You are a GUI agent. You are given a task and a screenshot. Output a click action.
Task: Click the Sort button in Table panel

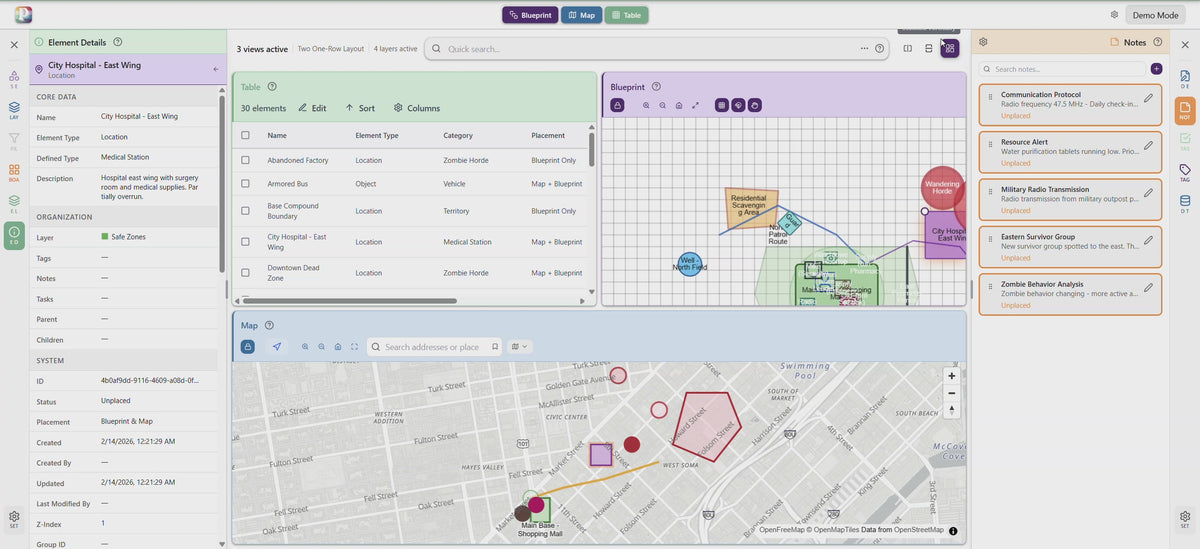[360, 108]
